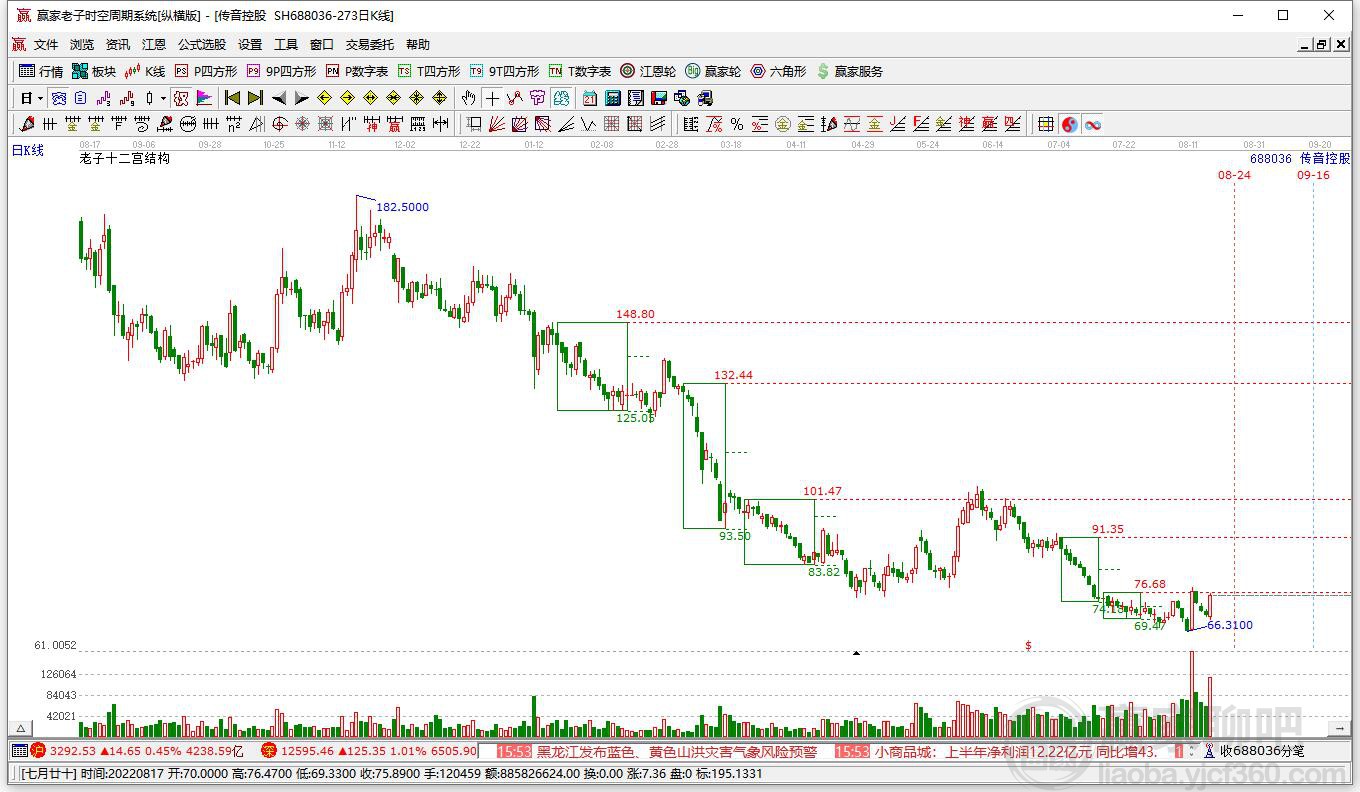The image size is (1360, 792).
Task: Click the infinity loop icon
Action: click(x=1093, y=124)
